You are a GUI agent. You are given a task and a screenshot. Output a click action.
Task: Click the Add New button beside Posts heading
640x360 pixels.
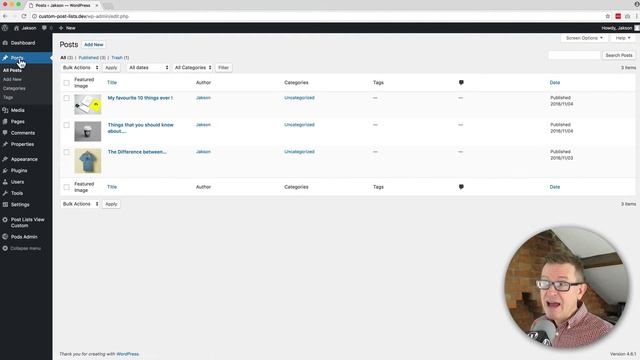pyautogui.click(x=93, y=44)
